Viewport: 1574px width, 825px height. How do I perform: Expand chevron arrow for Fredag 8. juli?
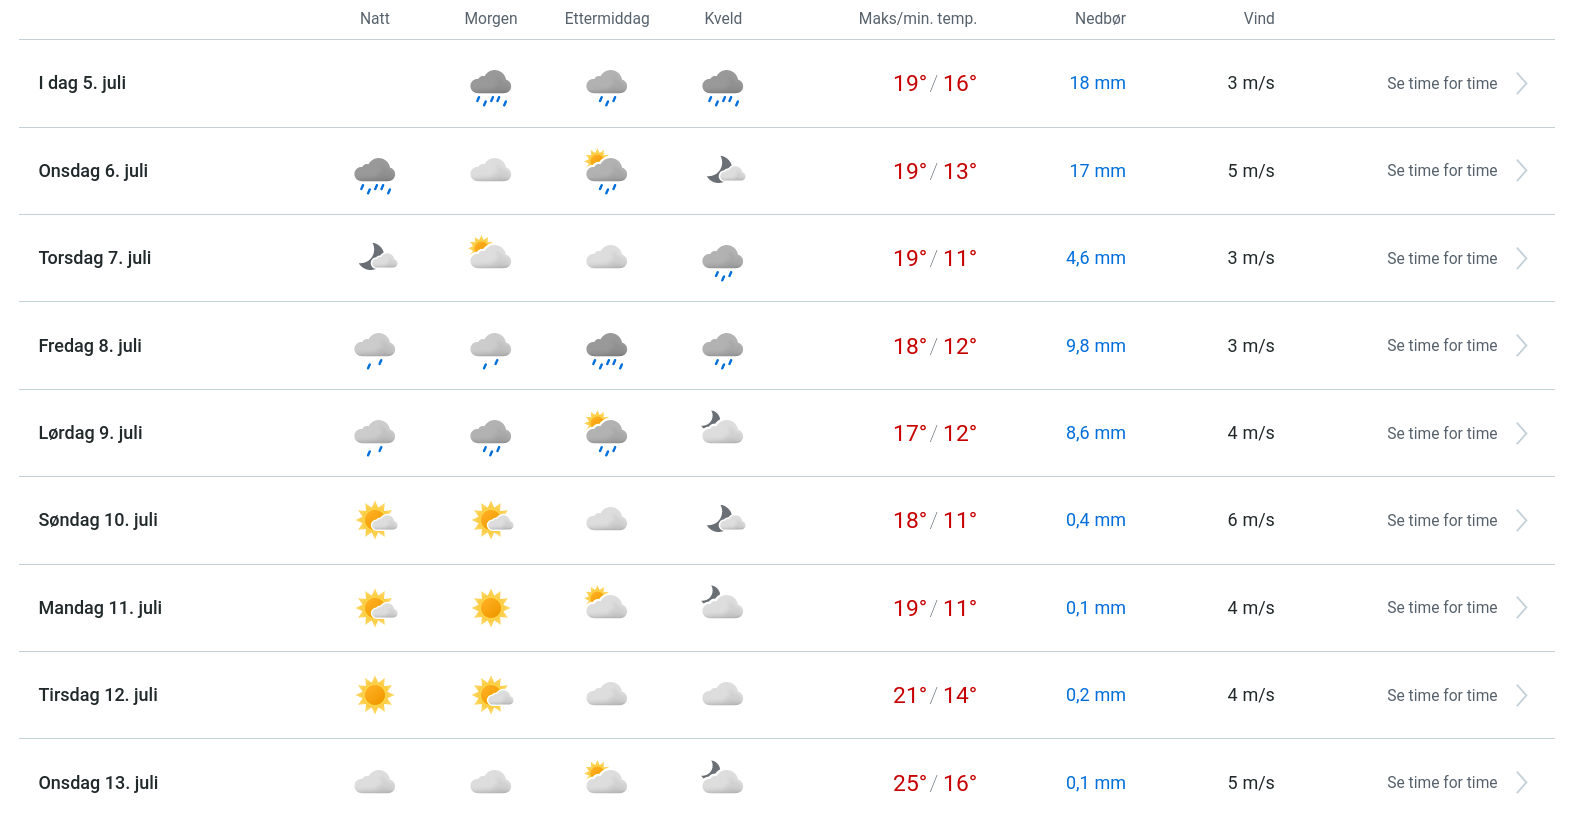click(1521, 346)
